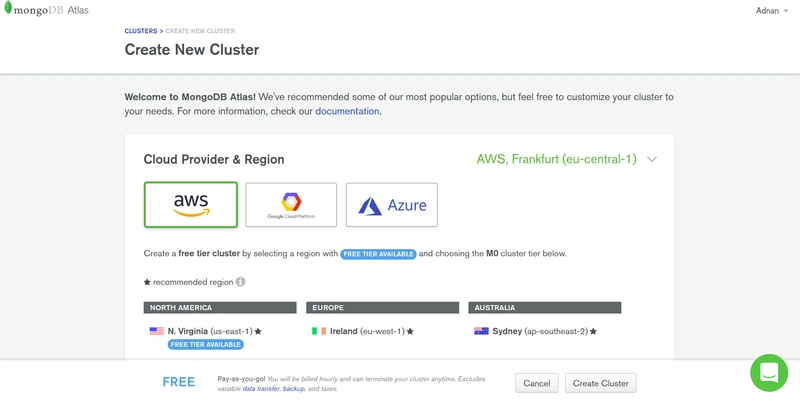Open the data transfer pricing link
The image size is (800, 404).
click(x=260, y=389)
